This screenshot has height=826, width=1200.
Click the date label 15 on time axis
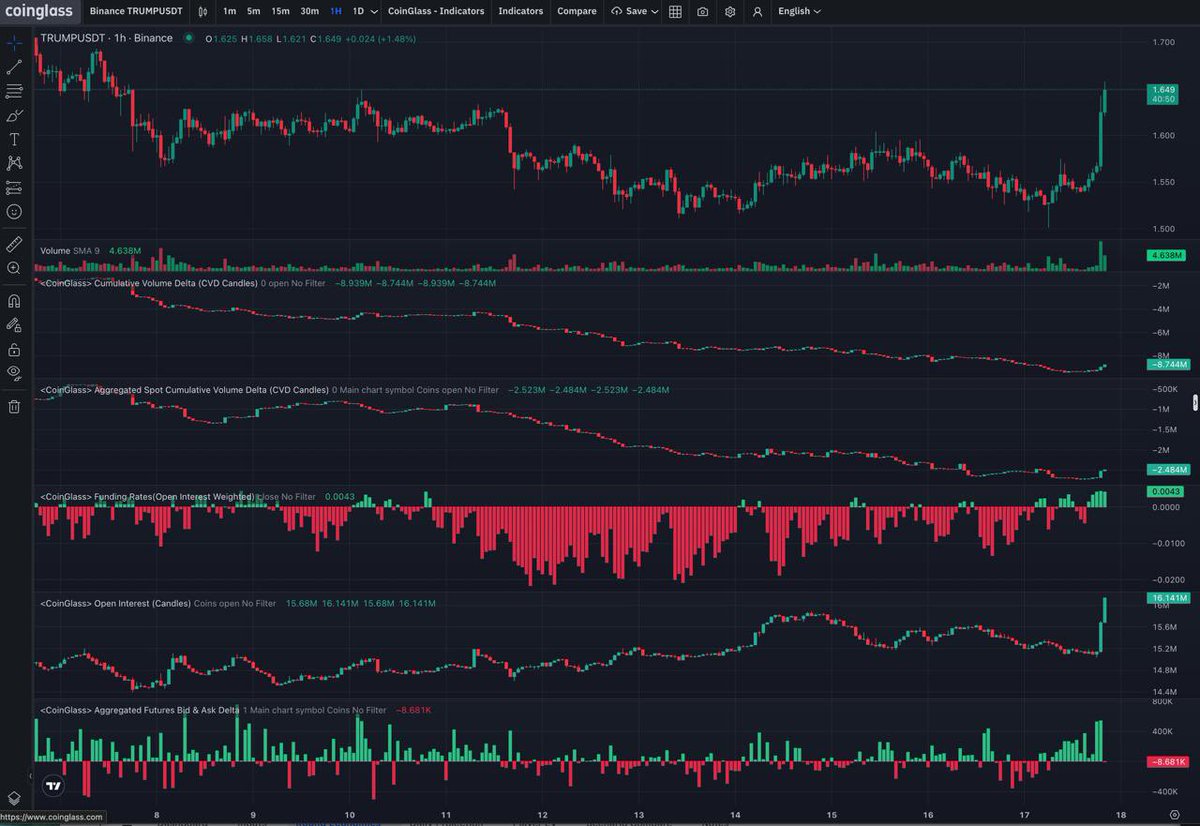[x=830, y=815]
